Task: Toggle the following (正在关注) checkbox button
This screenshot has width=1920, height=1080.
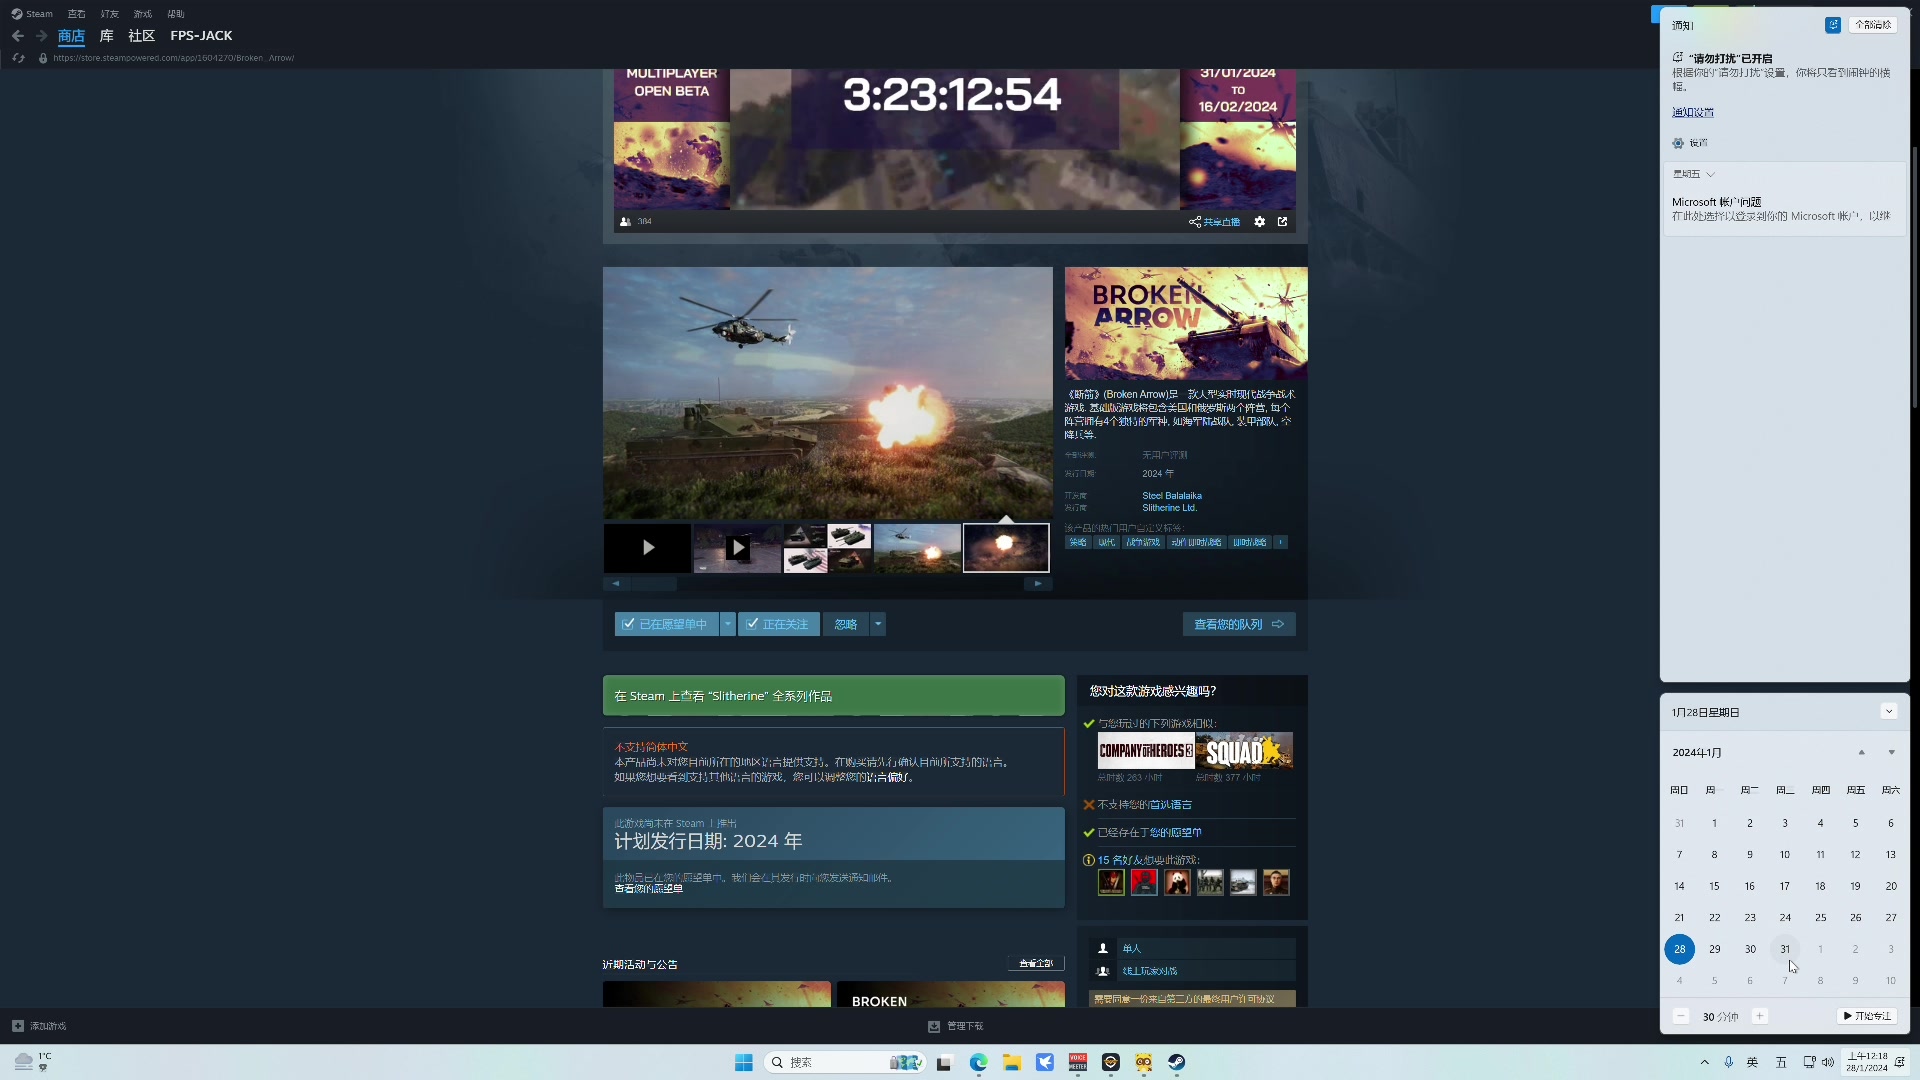Action: pyautogui.click(x=779, y=624)
